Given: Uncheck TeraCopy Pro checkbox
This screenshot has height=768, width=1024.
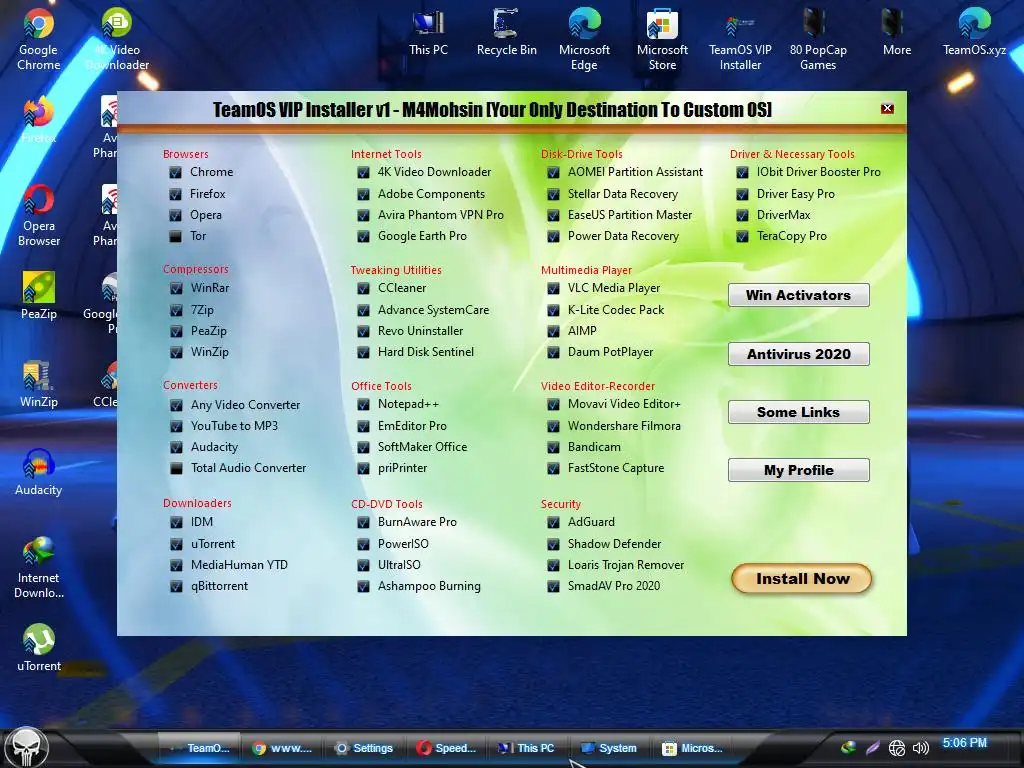Looking at the screenshot, I should [x=742, y=236].
